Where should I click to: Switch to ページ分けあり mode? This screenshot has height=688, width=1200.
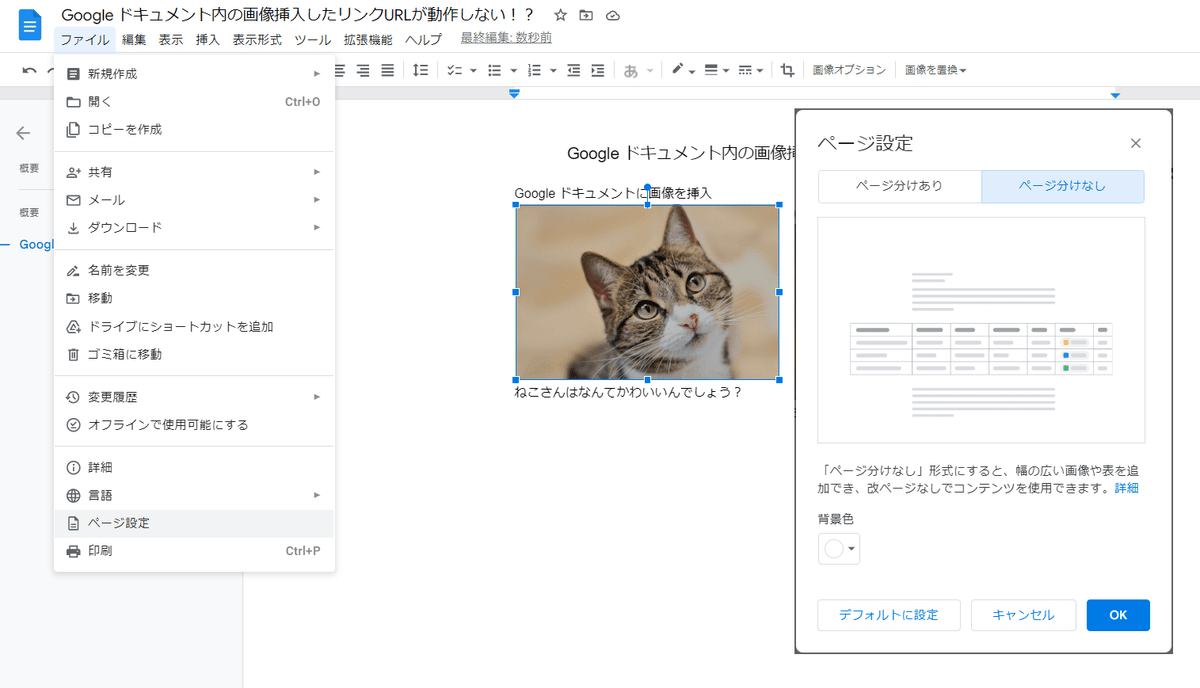click(899, 186)
